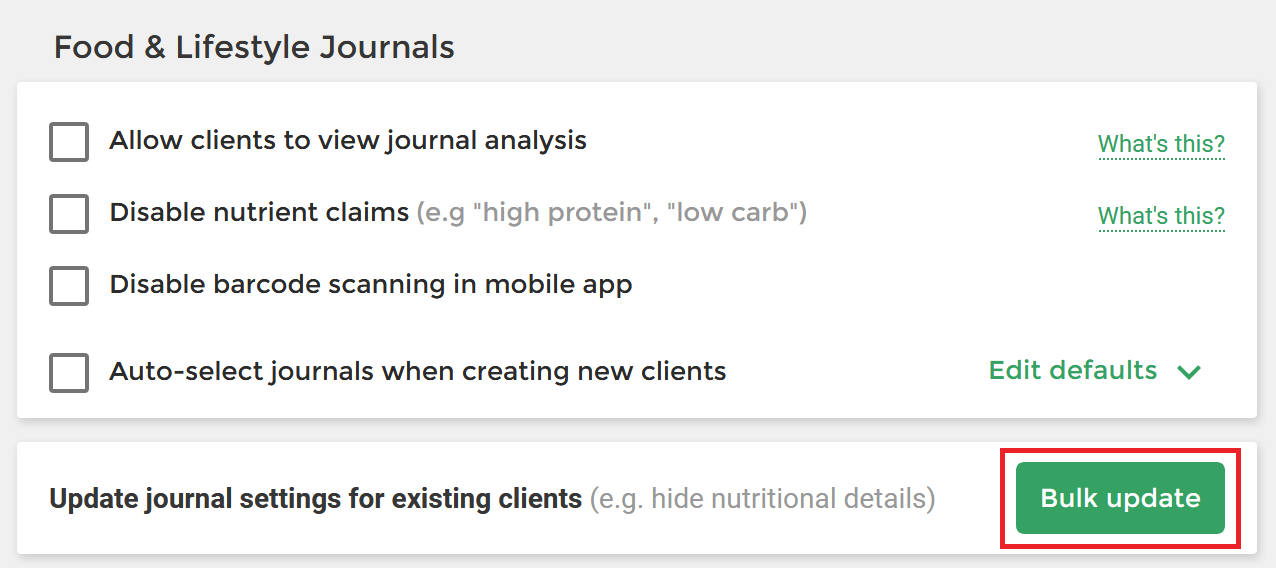Image resolution: width=1276 pixels, height=568 pixels.
Task: Toggle the 'Auto-select journals' checkbox
Action: [69, 373]
